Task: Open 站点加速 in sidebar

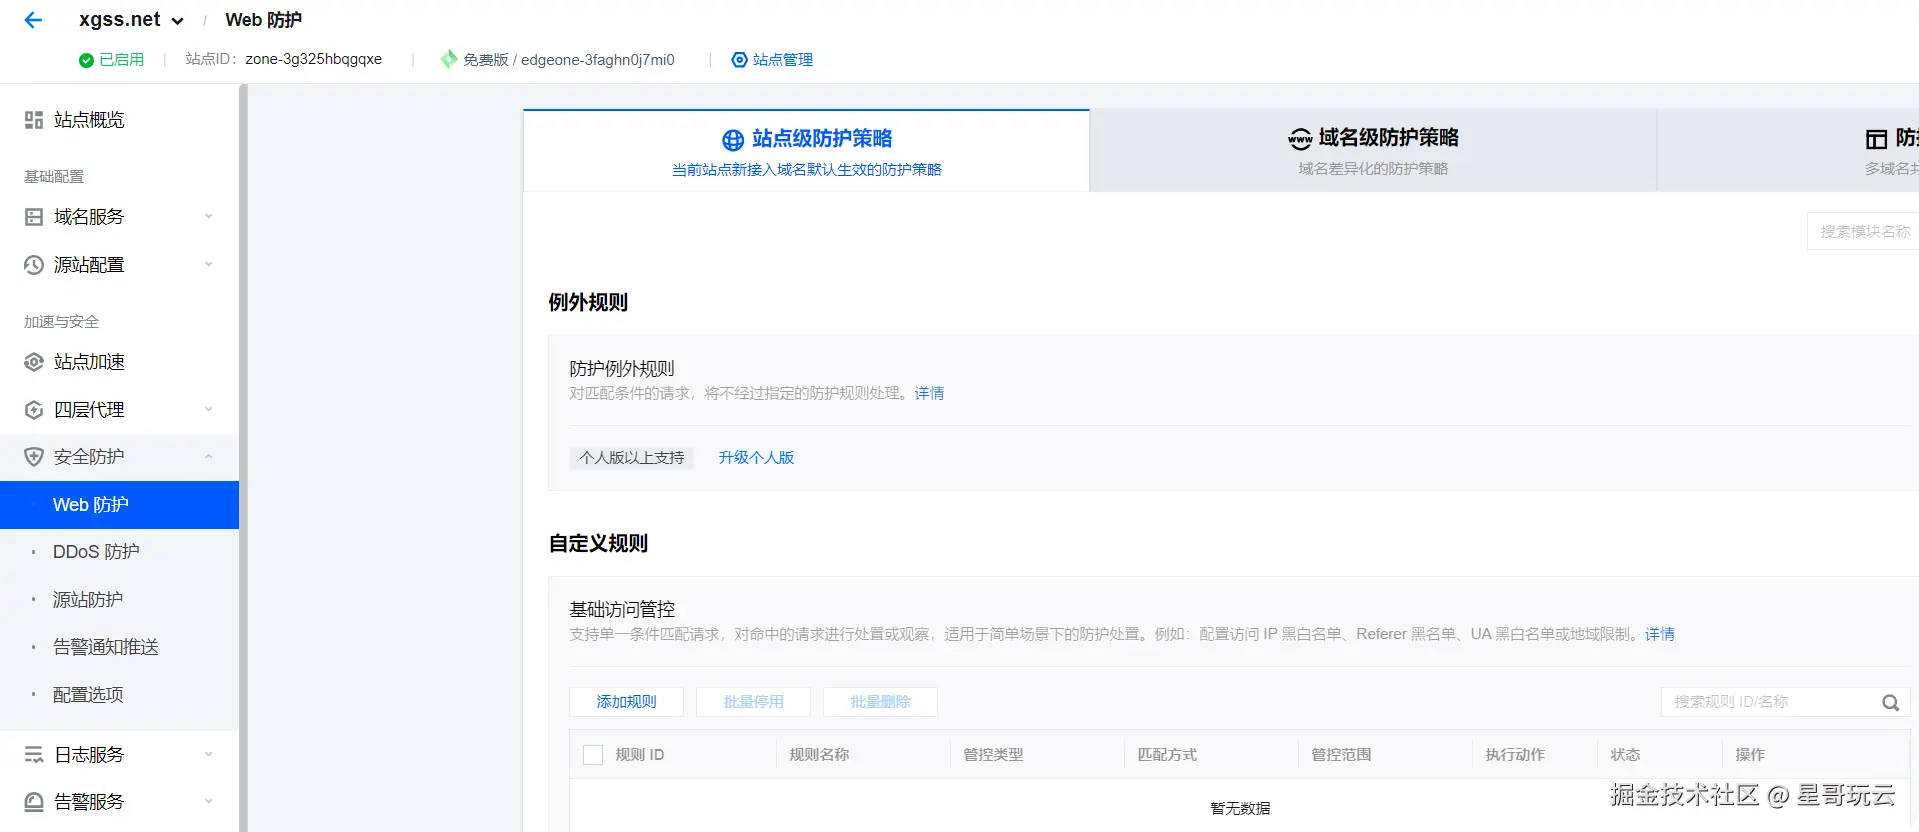Action: tap(89, 362)
